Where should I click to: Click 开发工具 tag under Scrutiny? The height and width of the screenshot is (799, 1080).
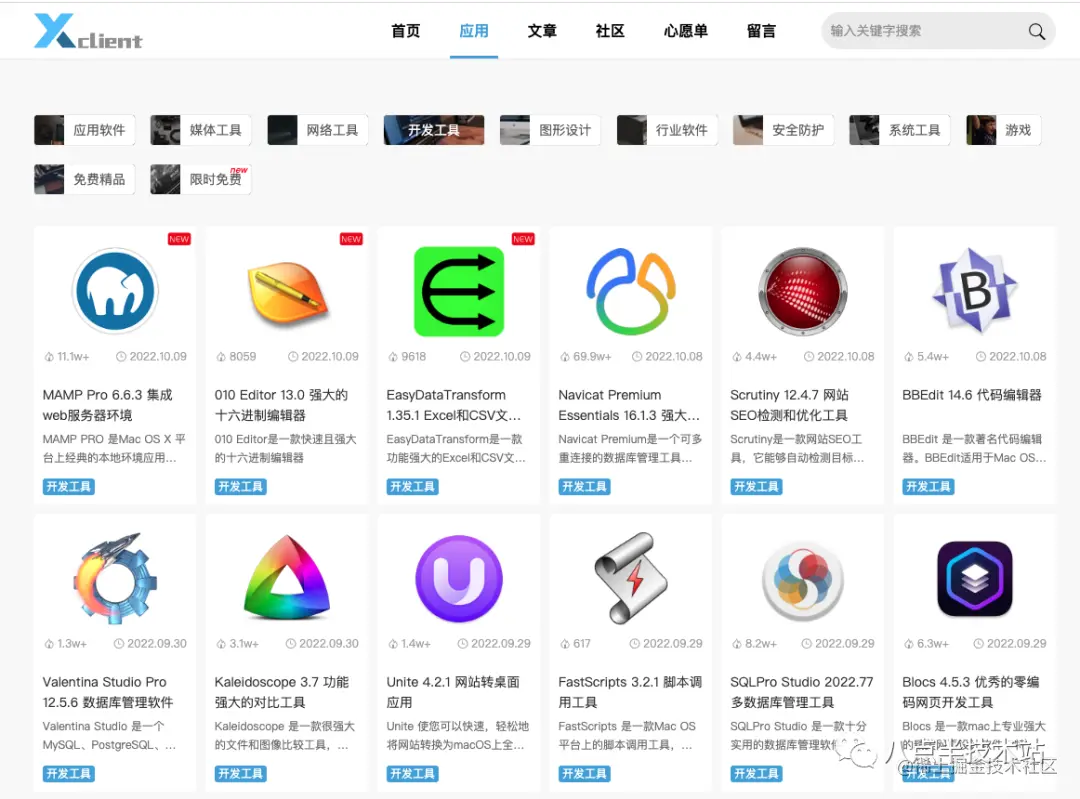(x=756, y=486)
